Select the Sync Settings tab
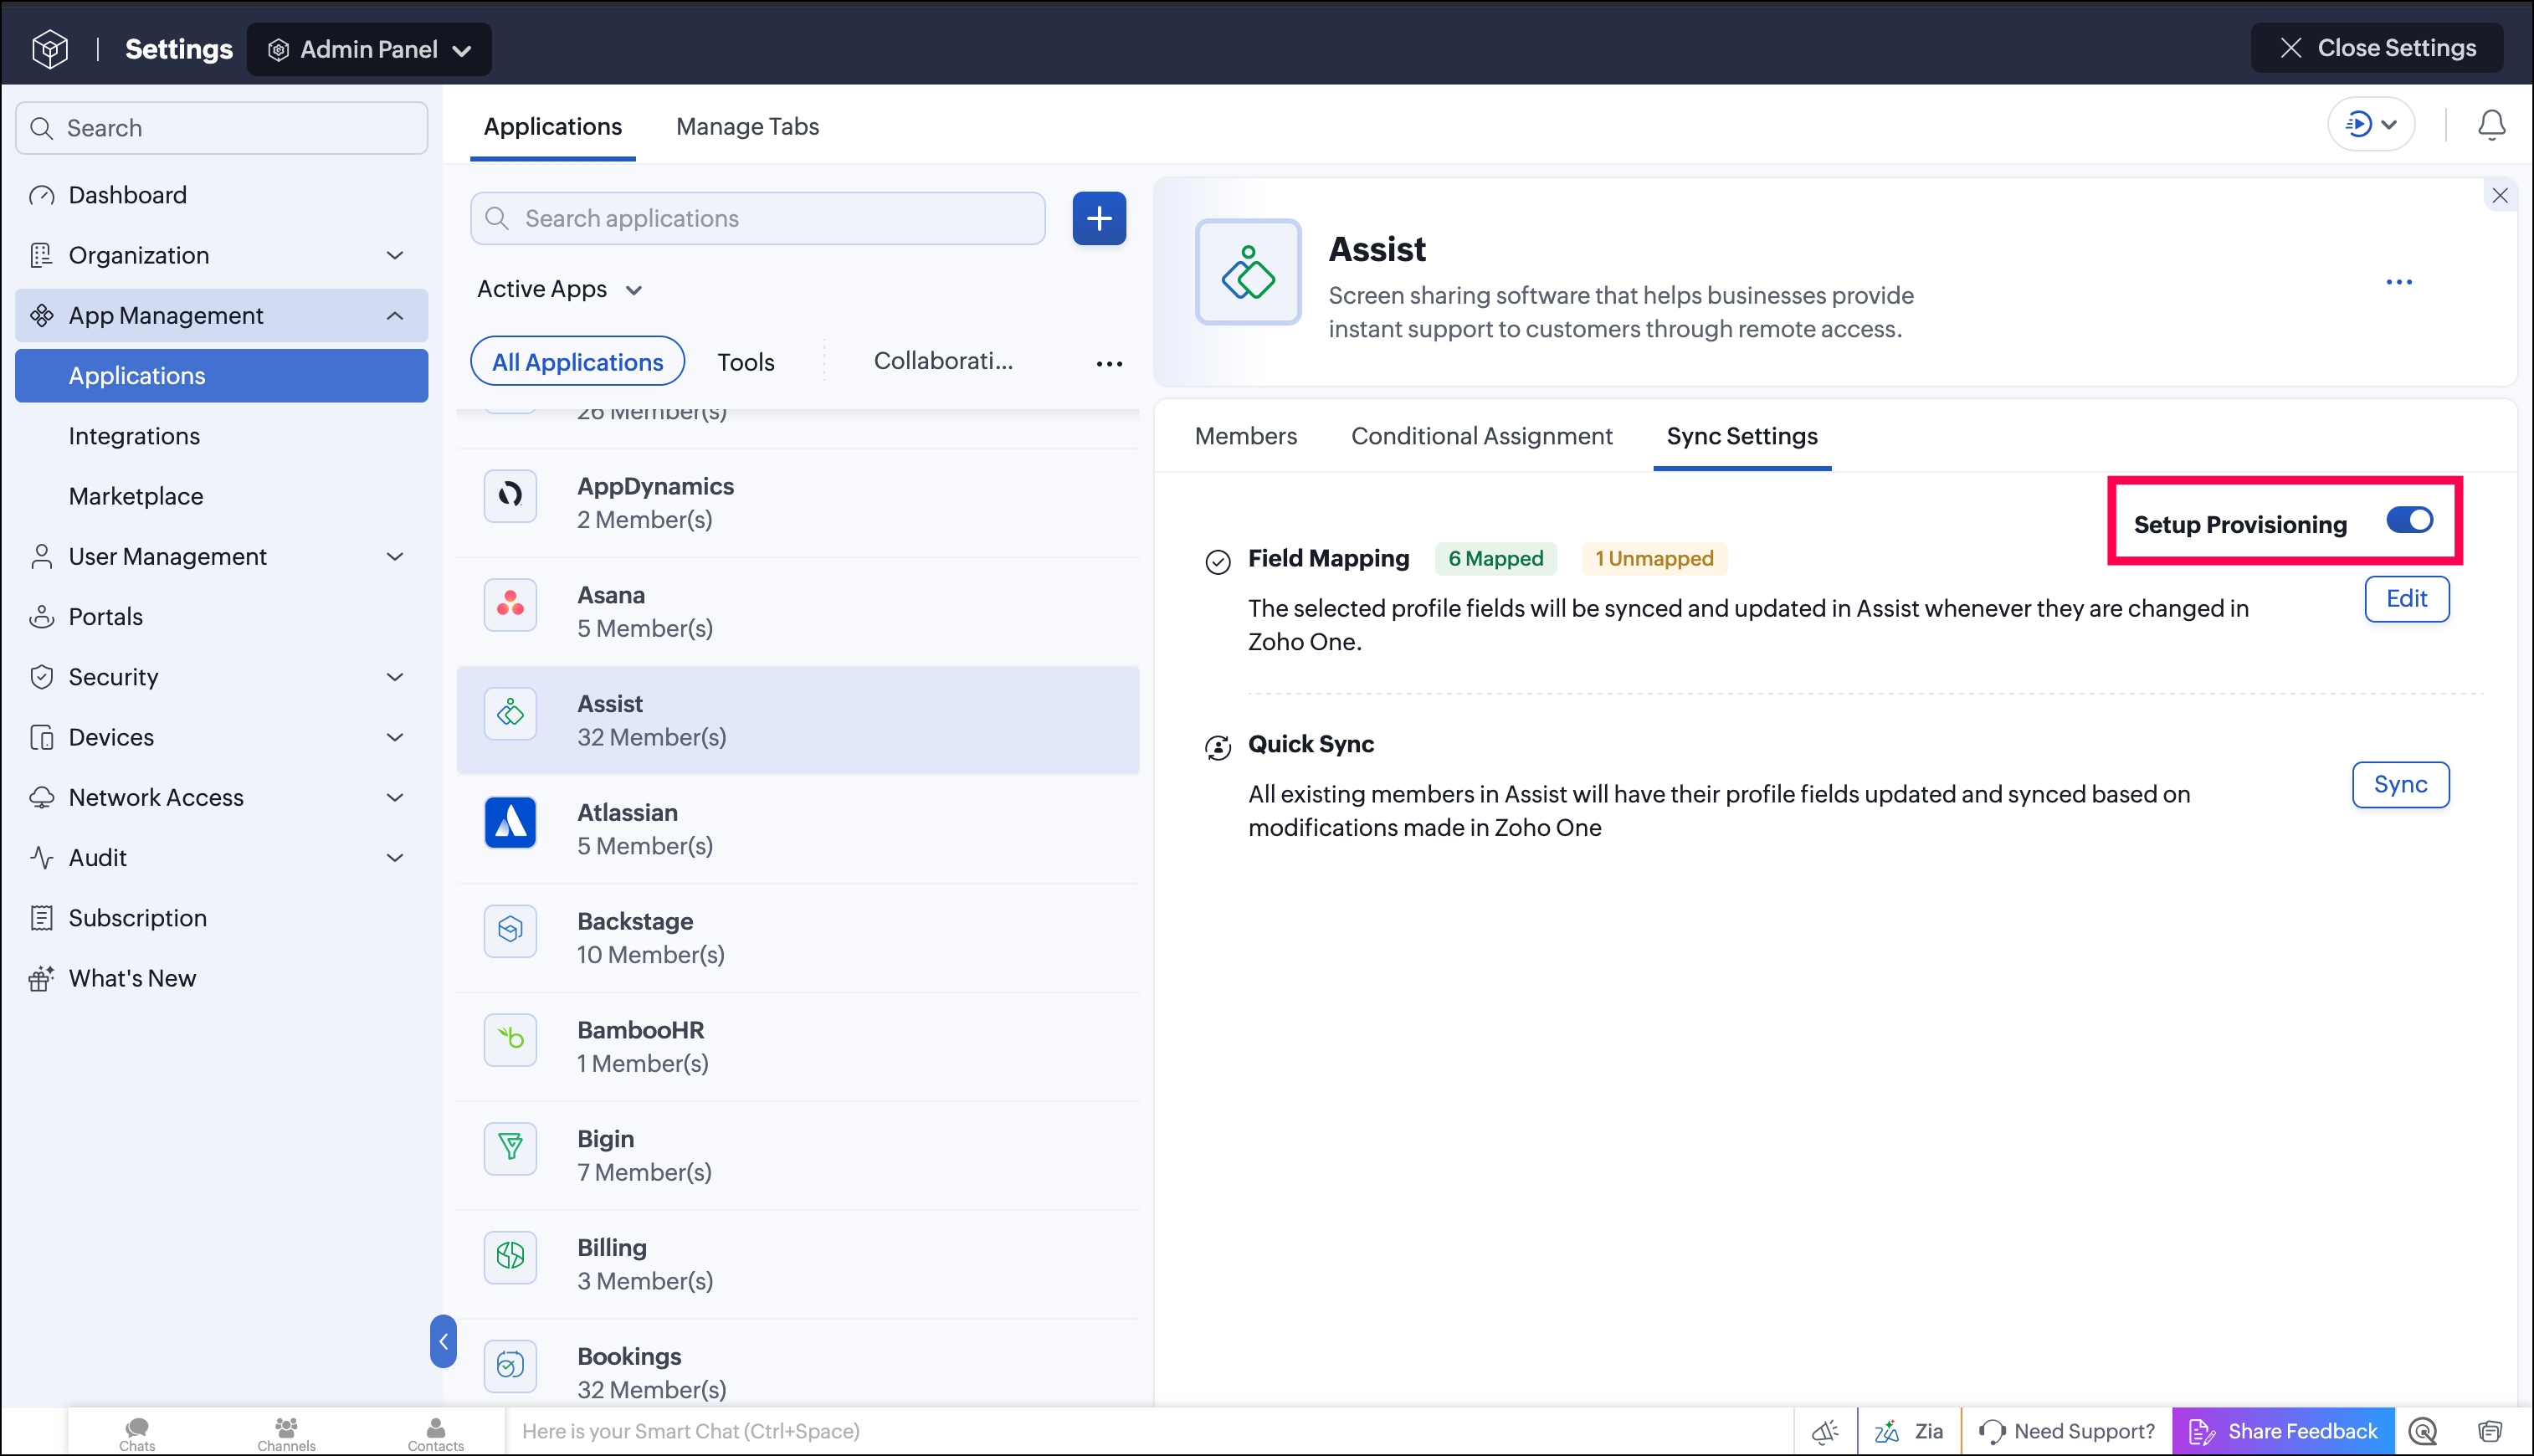2534x1456 pixels. [x=1741, y=436]
